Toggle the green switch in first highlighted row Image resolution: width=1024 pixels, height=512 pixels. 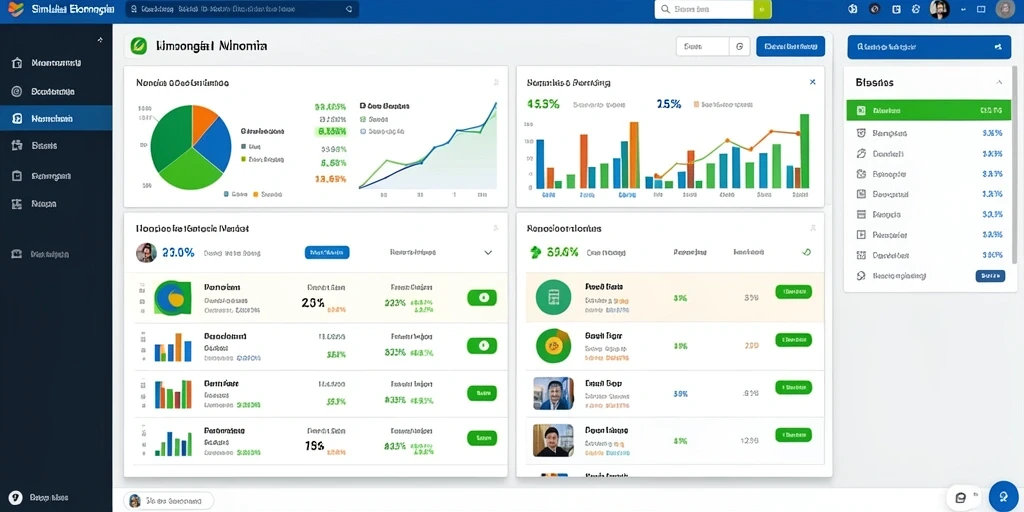482,298
